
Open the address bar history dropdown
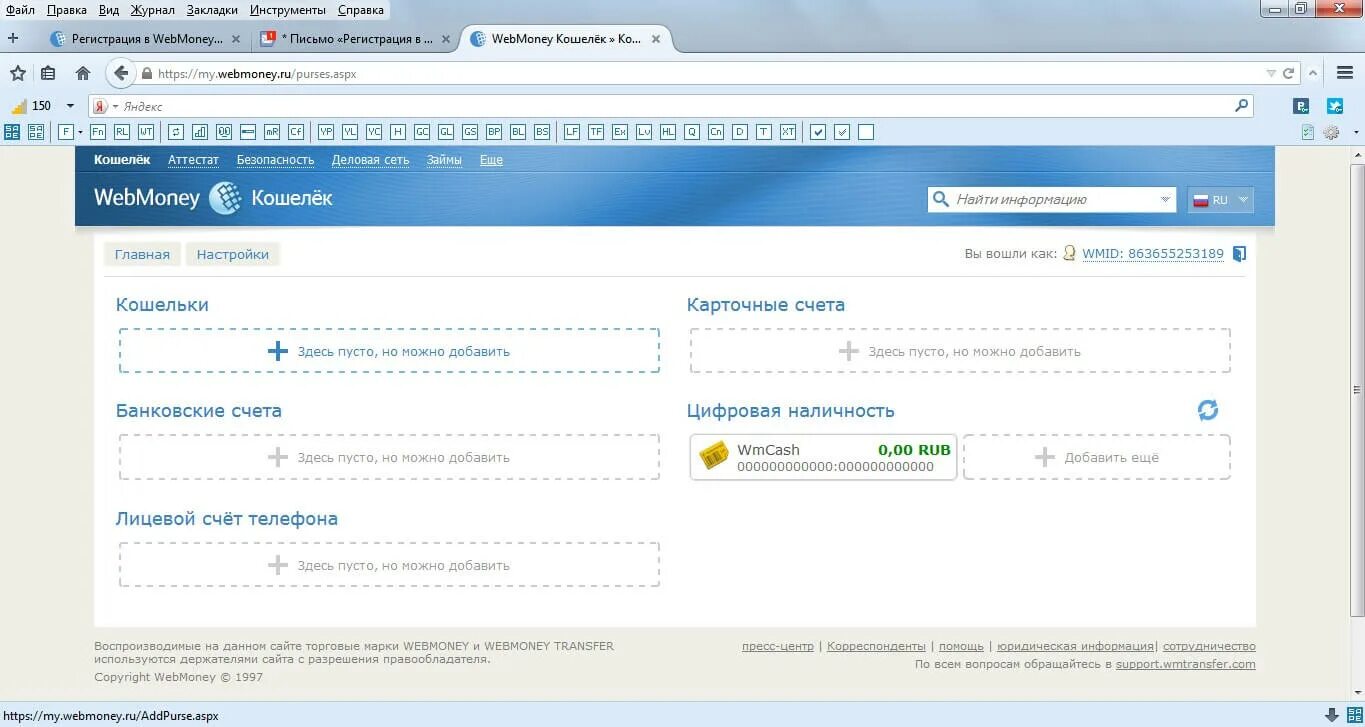coord(1271,73)
